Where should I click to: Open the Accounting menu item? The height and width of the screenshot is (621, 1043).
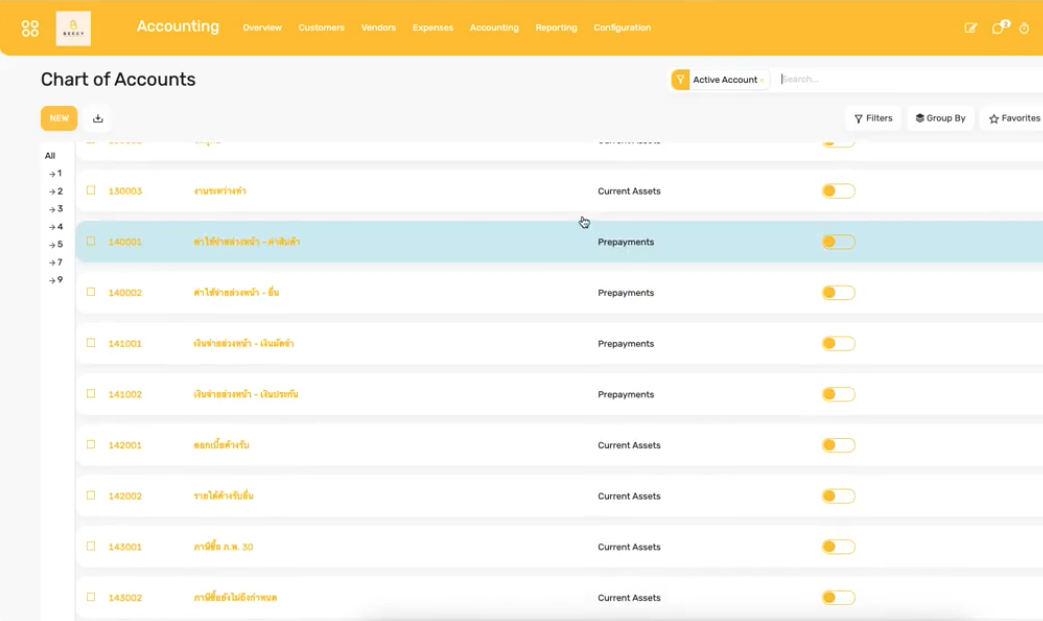[x=494, y=28]
